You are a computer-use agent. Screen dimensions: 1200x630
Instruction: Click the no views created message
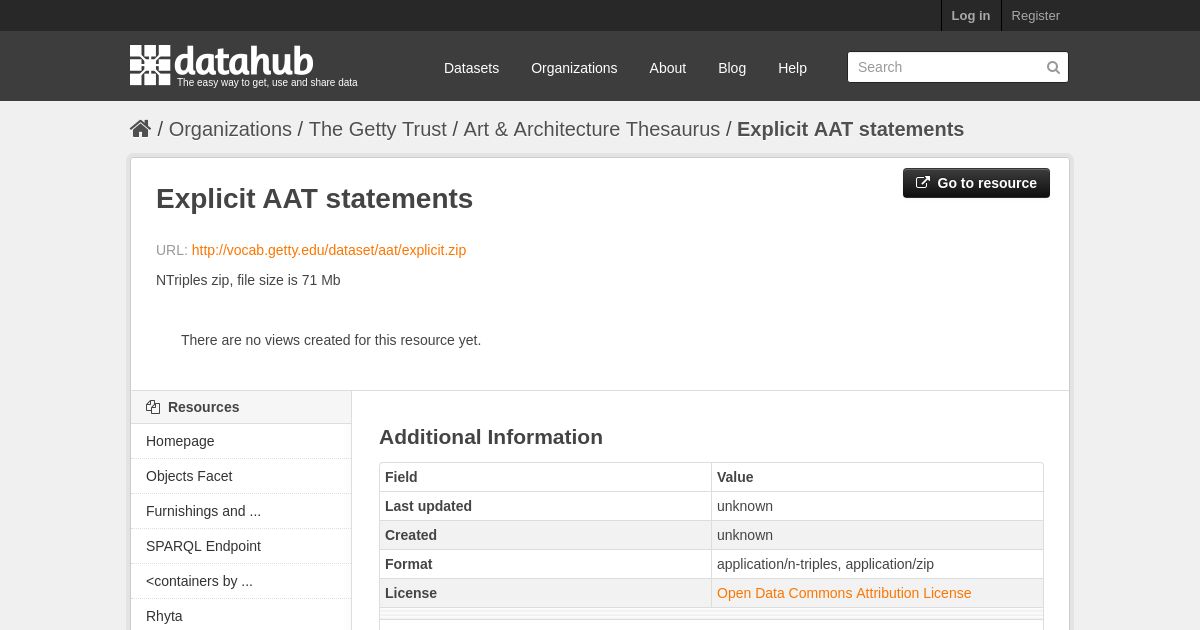(331, 340)
